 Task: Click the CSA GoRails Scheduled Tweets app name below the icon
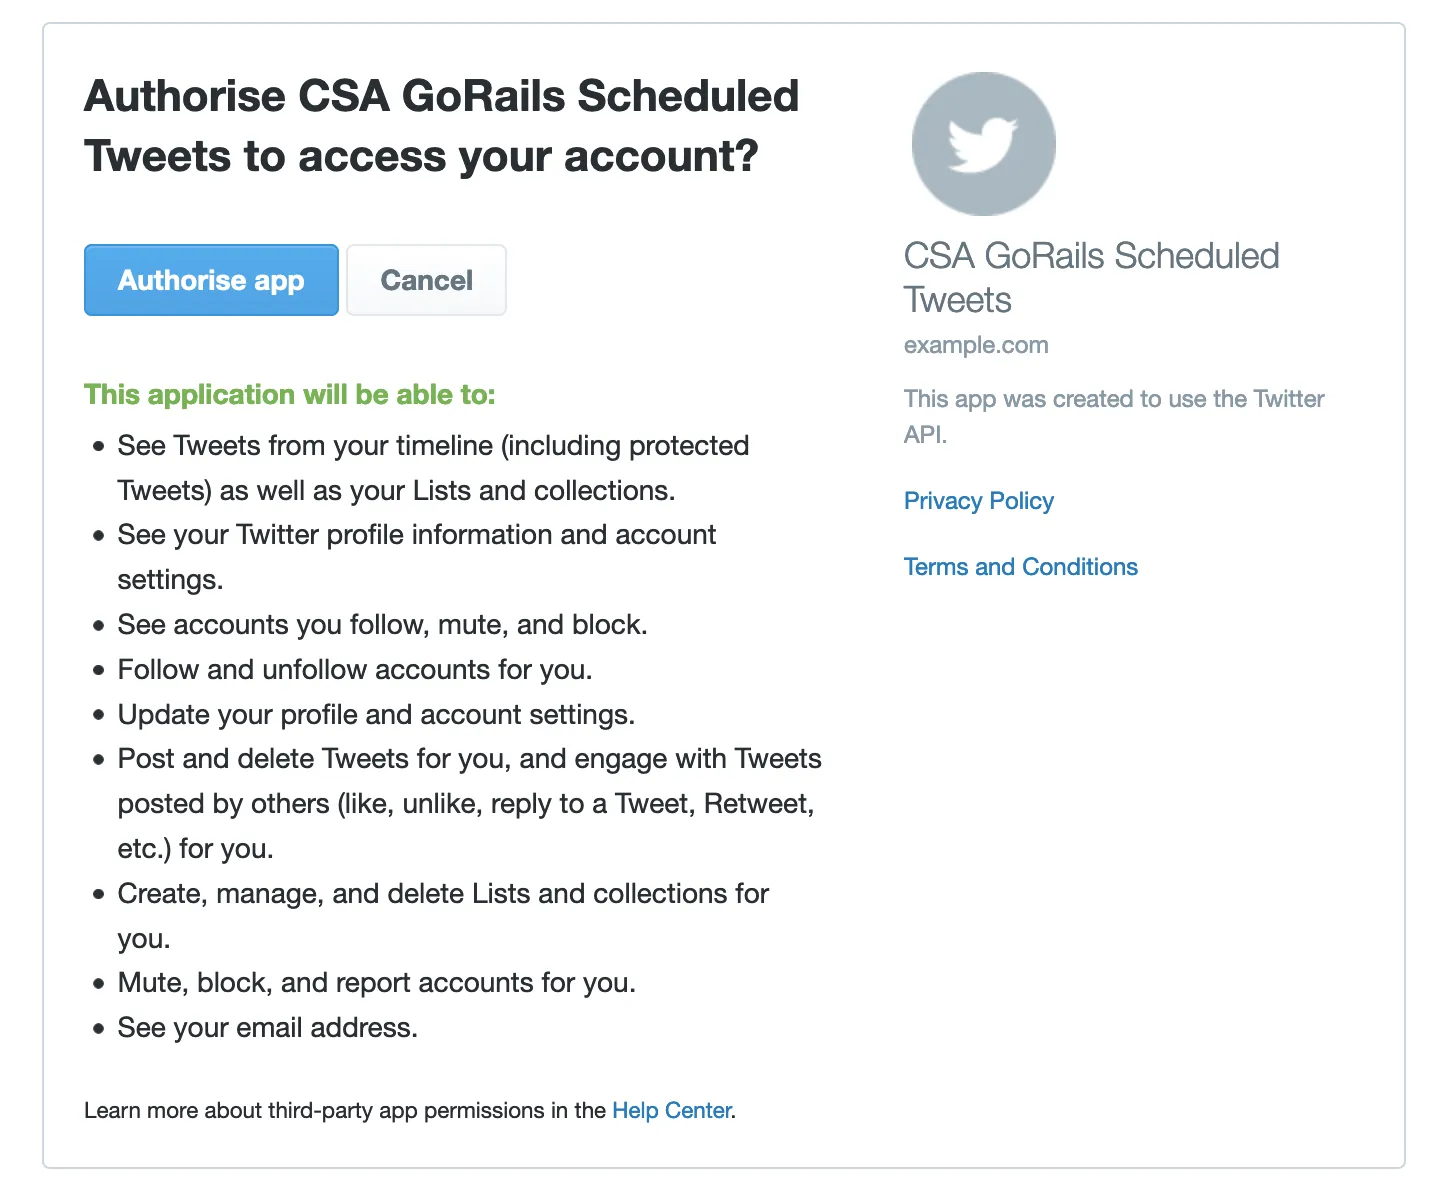(x=1090, y=277)
